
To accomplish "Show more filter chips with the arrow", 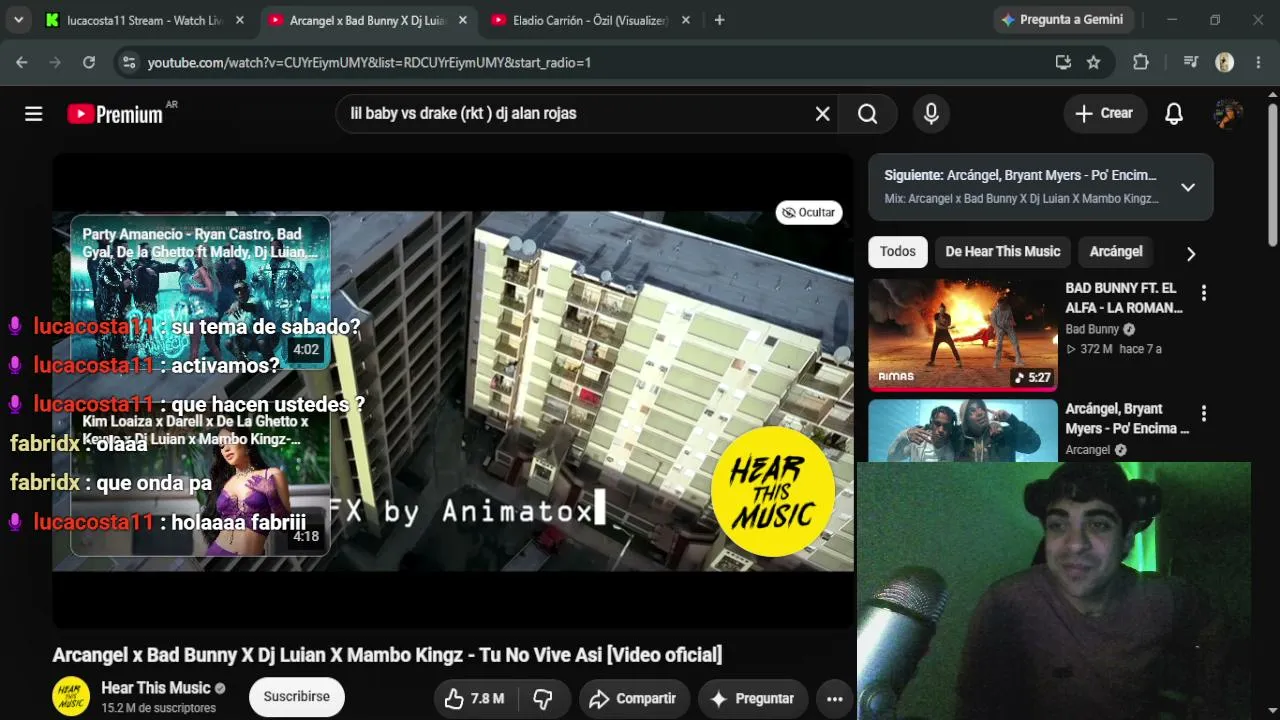I will click(x=1190, y=253).
